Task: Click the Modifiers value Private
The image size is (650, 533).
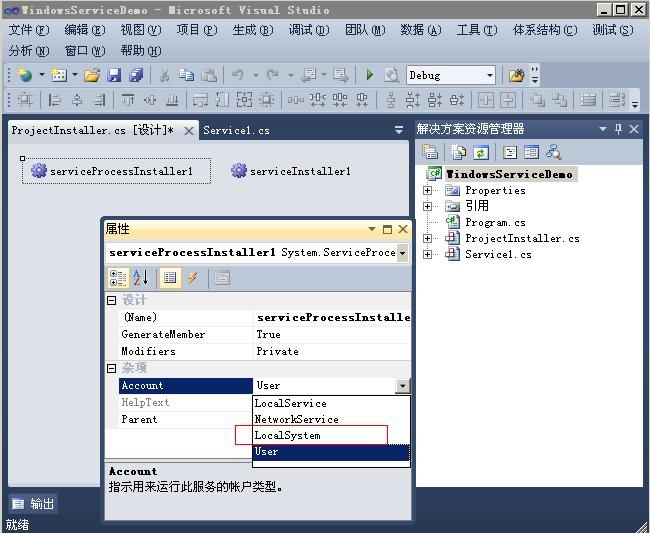Action: pos(332,351)
